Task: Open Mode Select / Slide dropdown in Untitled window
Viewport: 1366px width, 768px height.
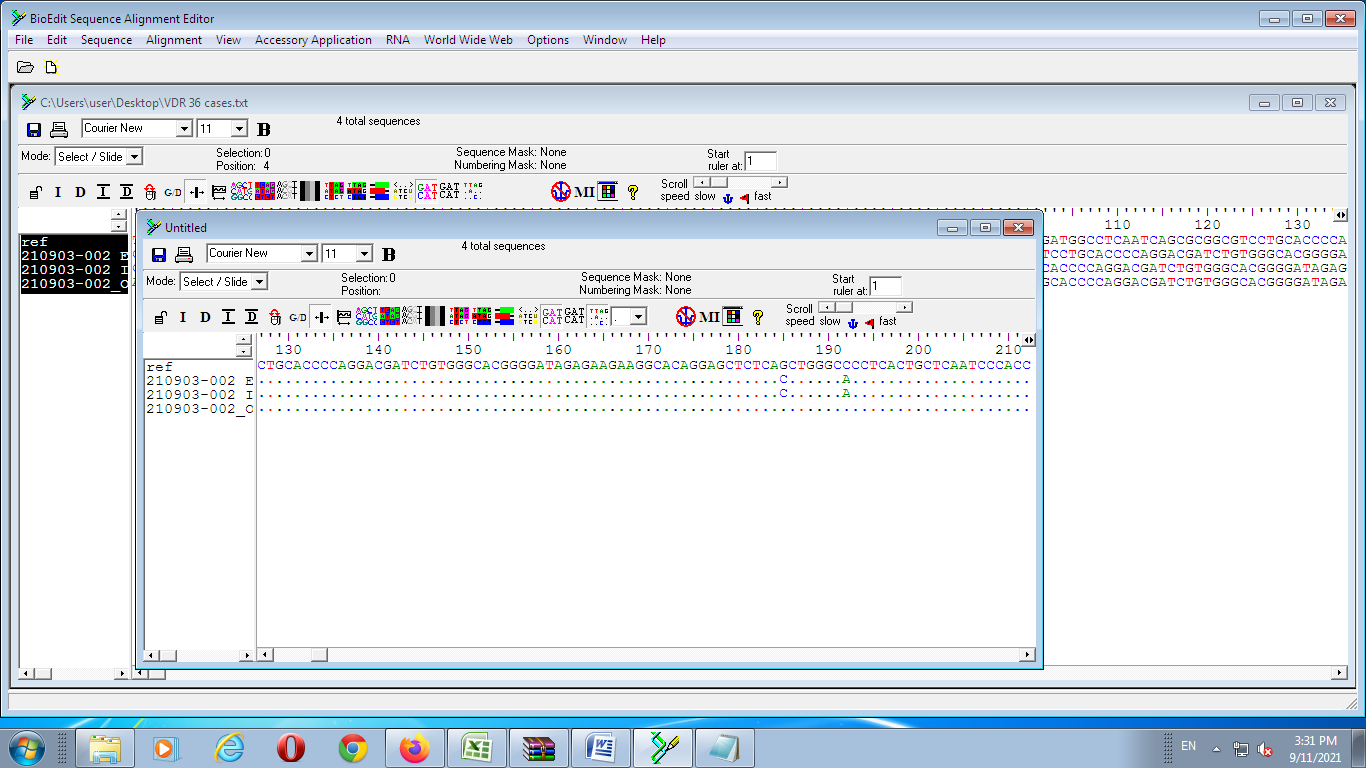Action: pyautogui.click(x=259, y=282)
